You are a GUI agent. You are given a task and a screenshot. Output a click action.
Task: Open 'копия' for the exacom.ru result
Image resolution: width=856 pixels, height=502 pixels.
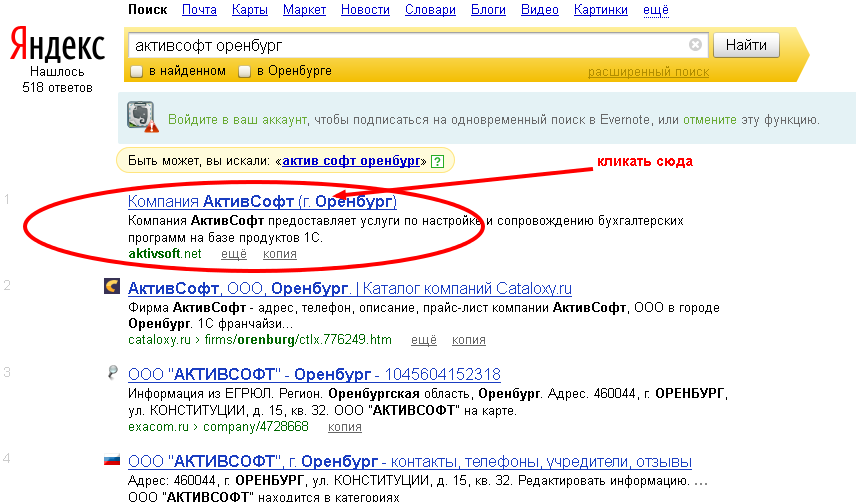click(344, 427)
